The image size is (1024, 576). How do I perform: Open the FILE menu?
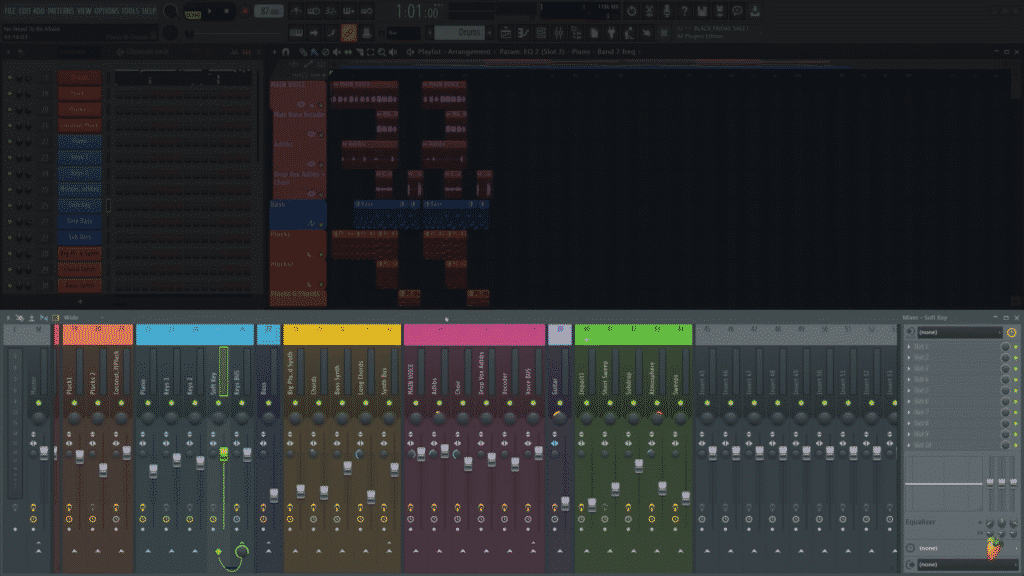point(10,10)
